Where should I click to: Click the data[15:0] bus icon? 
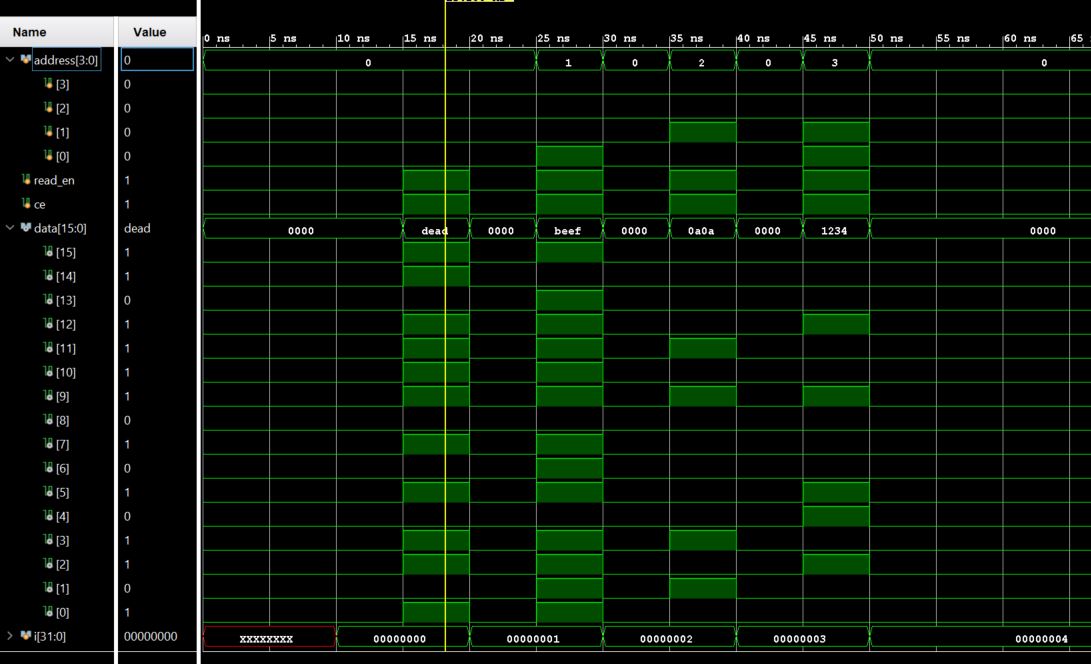pyautogui.click(x=26, y=228)
